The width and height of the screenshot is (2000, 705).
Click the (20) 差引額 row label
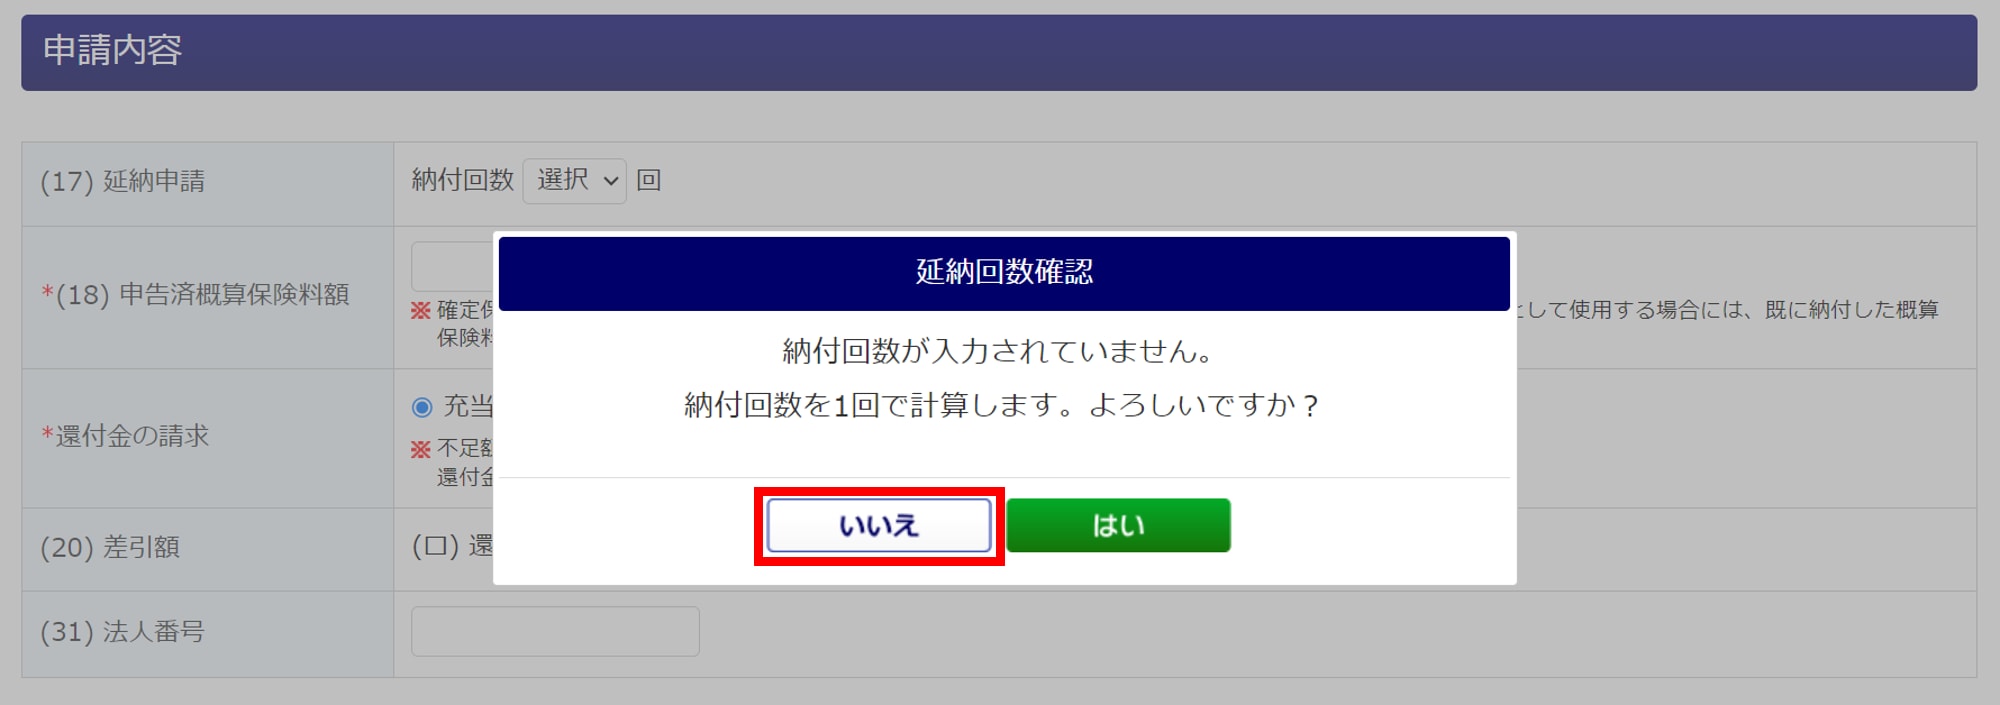(x=110, y=547)
